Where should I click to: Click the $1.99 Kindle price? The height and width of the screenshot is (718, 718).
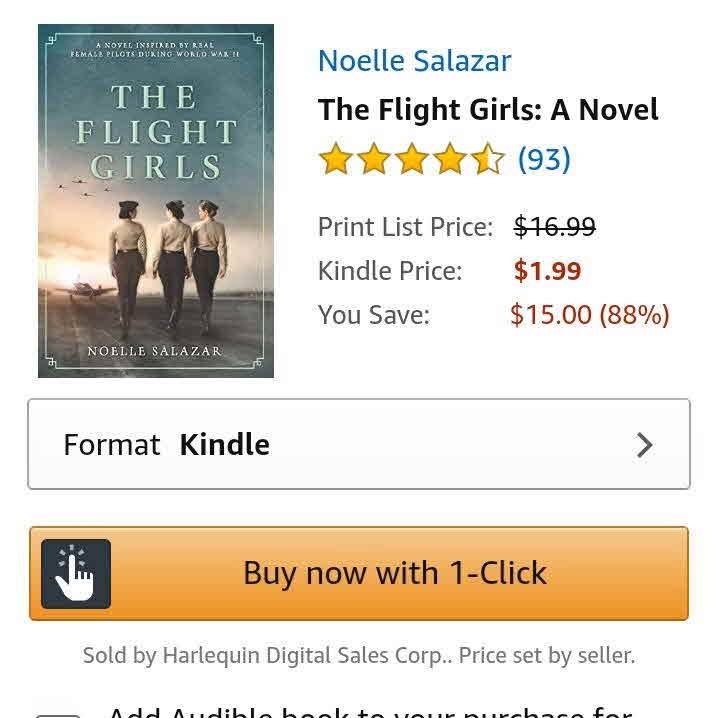point(547,271)
